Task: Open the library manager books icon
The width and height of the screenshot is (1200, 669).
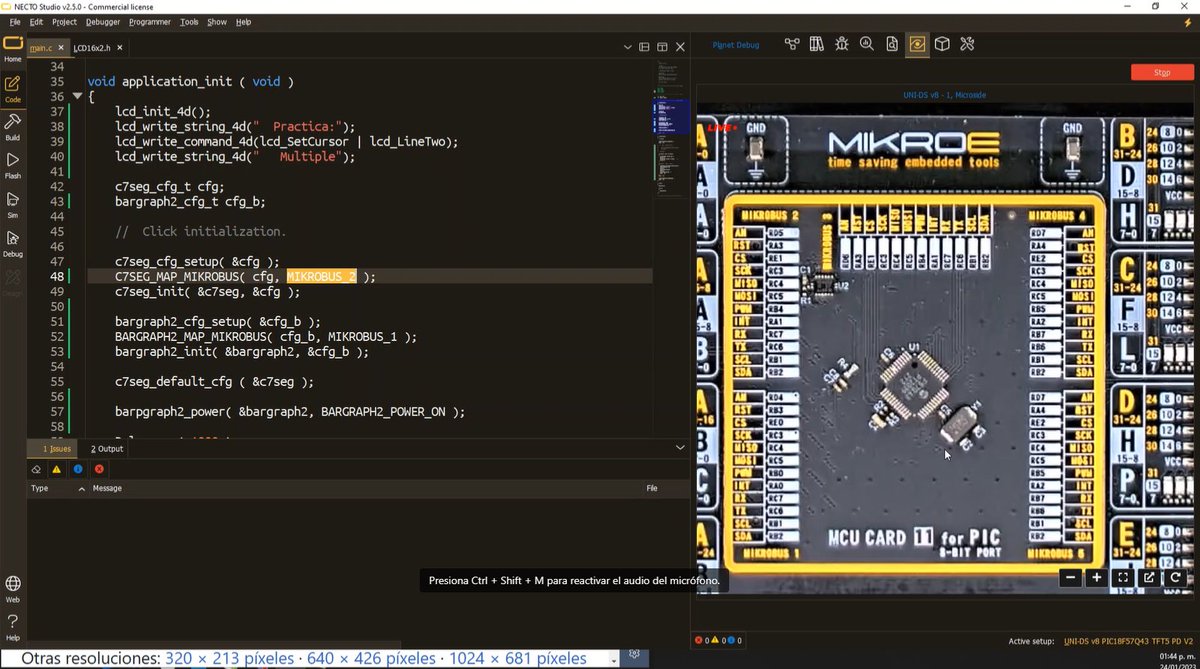Action: 817,44
